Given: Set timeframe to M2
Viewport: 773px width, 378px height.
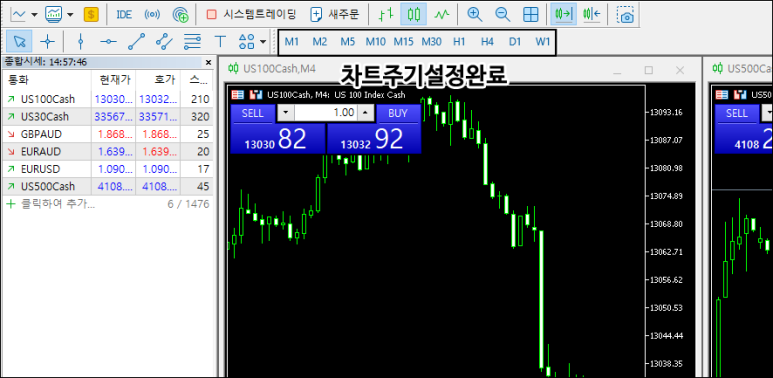Looking at the screenshot, I should (x=319, y=42).
